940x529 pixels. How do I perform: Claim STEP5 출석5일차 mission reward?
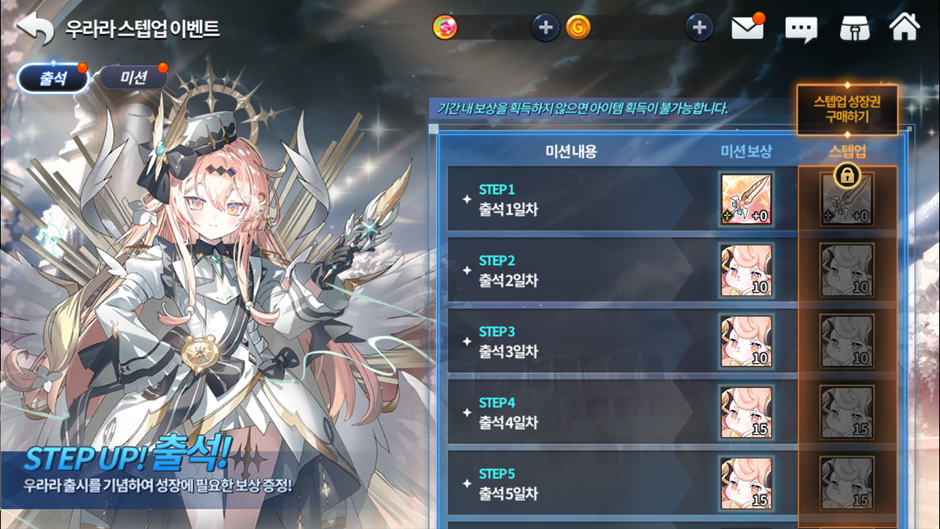[746, 483]
